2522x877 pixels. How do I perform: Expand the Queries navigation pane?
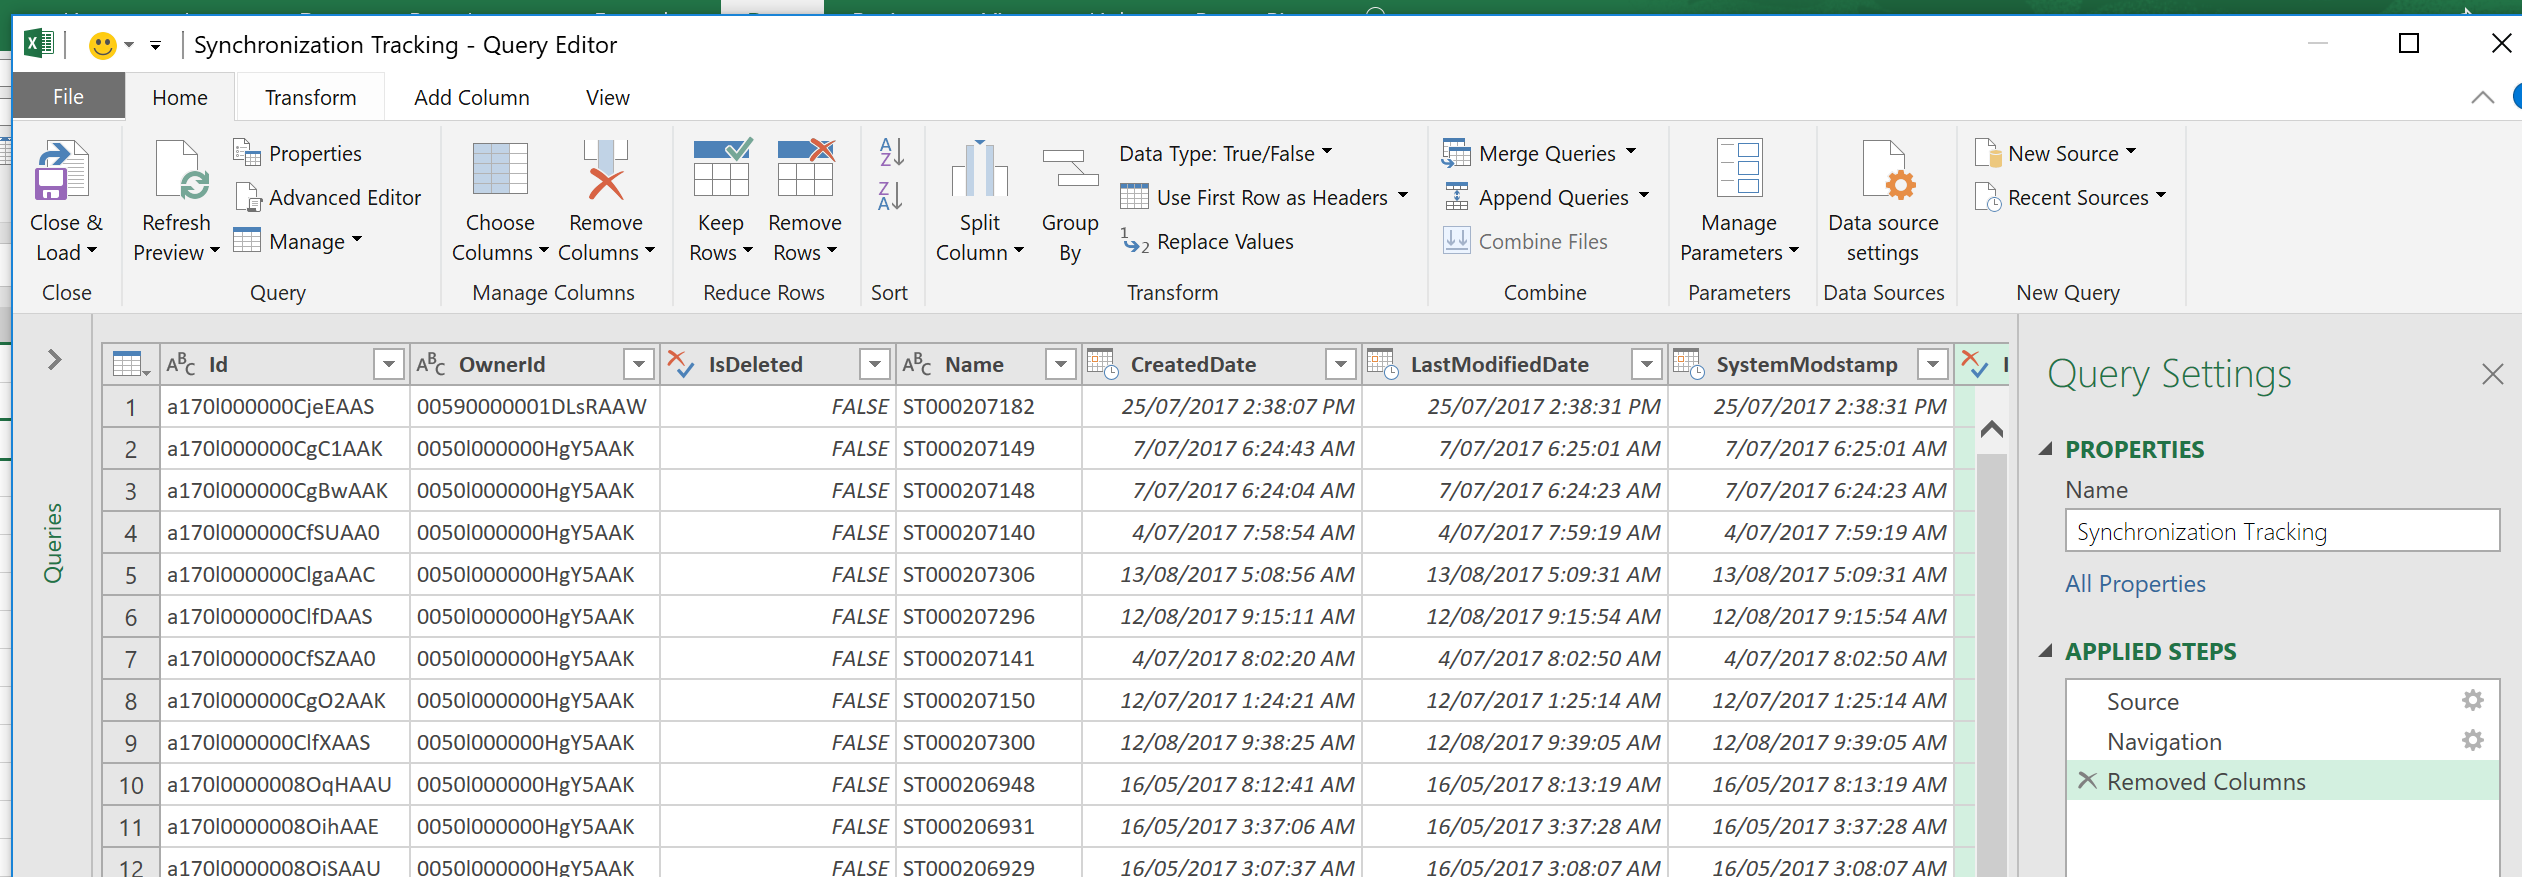tap(55, 359)
